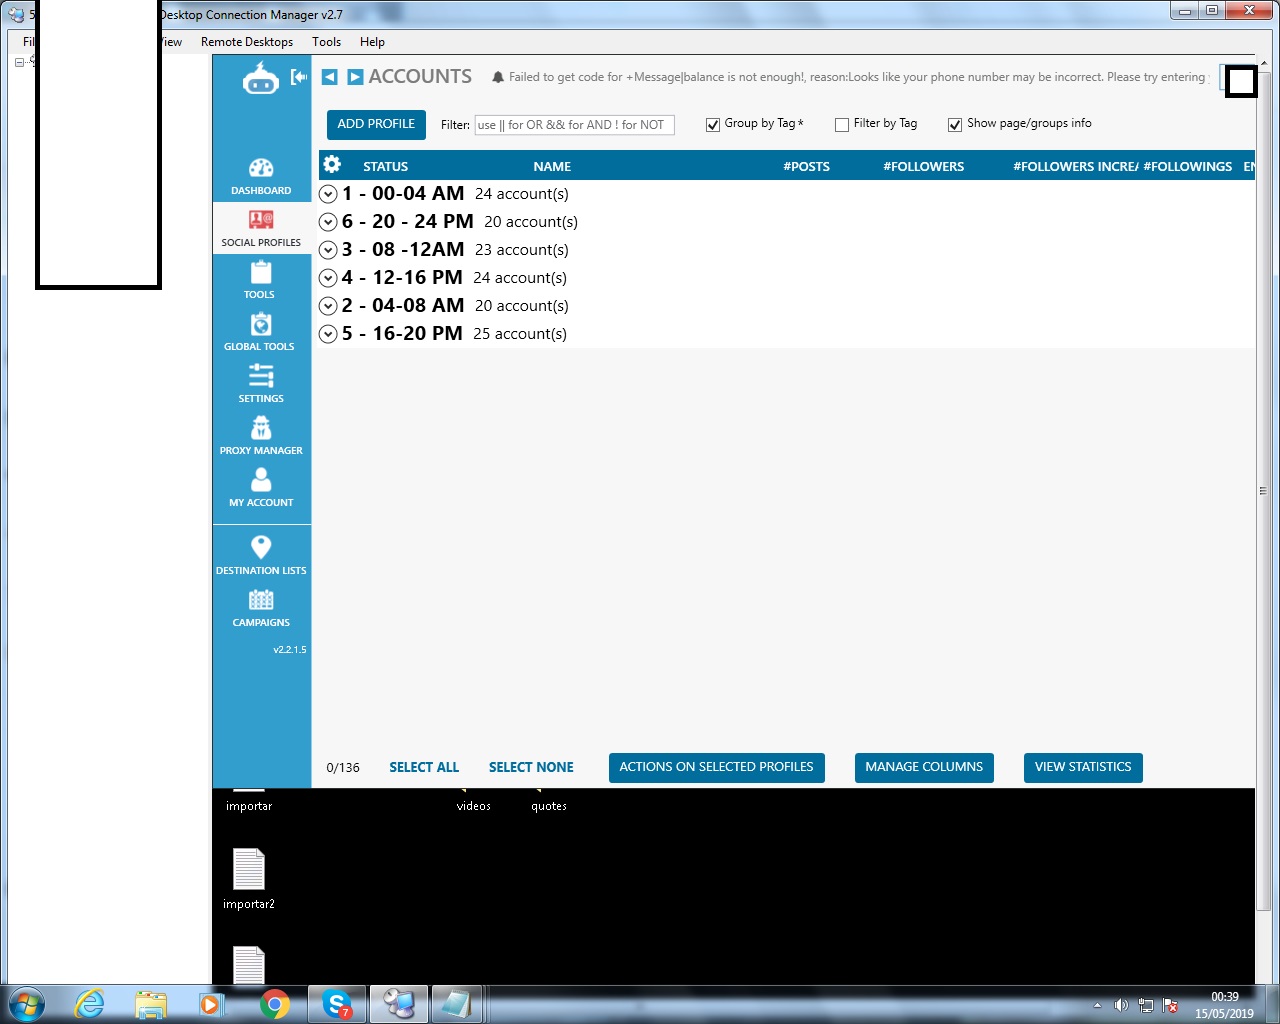Image resolution: width=1280 pixels, height=1024 pixels.
Task: Open My Account page
Action: (261, 488)
